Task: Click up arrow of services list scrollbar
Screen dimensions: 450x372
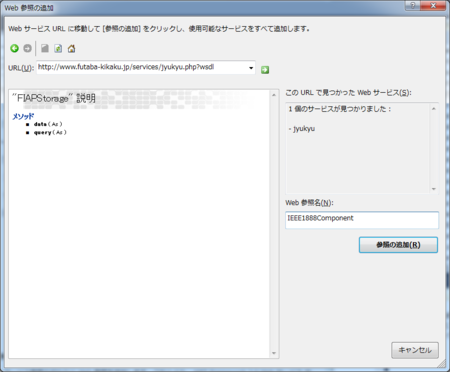Action: pyautogui.click(x=434, y=109)
